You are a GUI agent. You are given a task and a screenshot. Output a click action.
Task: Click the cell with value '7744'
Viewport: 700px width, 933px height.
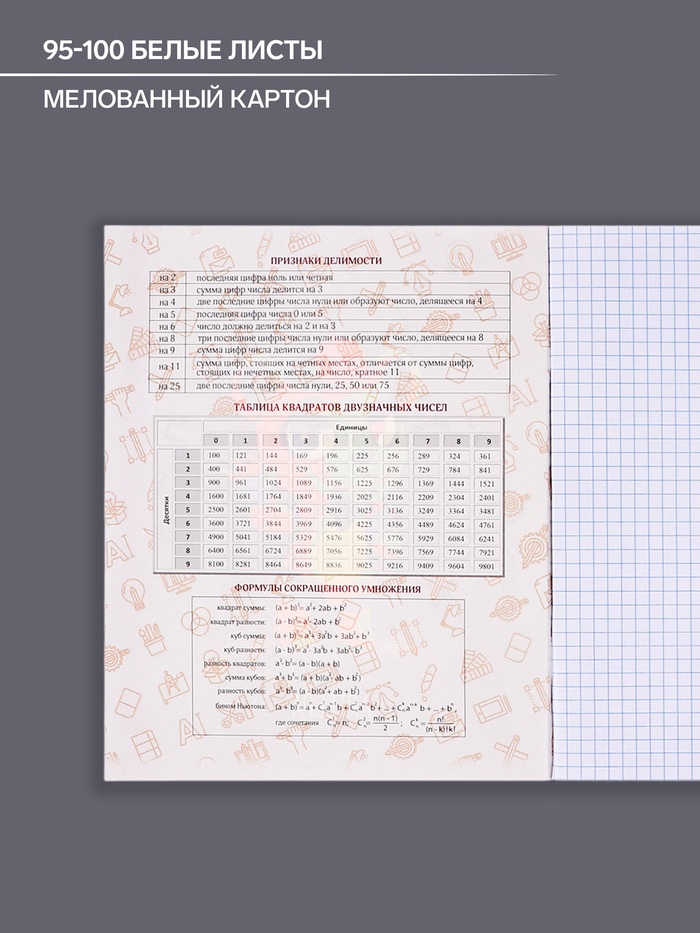pos(456,552)
